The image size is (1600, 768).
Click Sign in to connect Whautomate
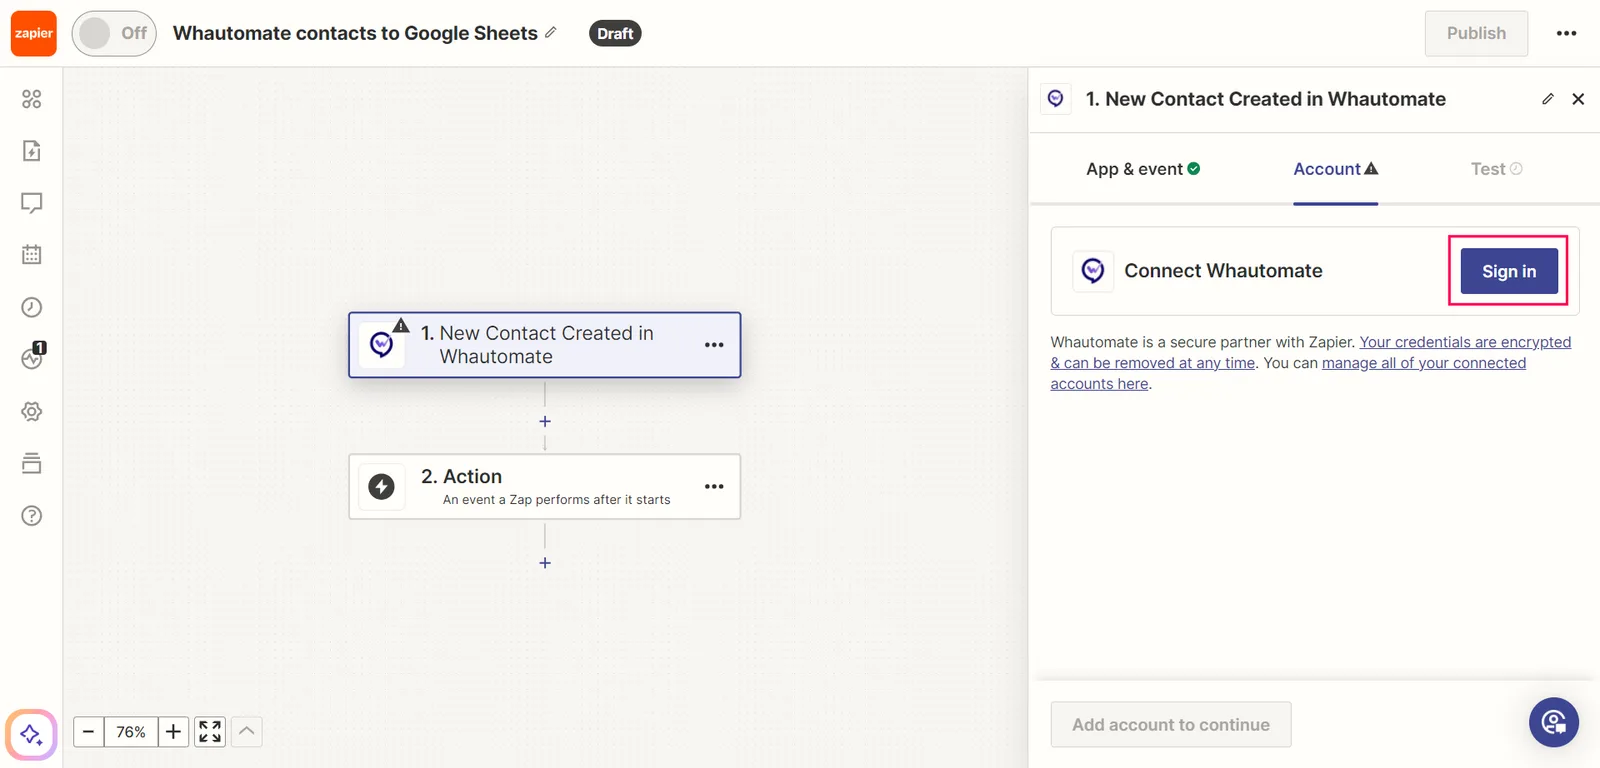[1509, 271]
